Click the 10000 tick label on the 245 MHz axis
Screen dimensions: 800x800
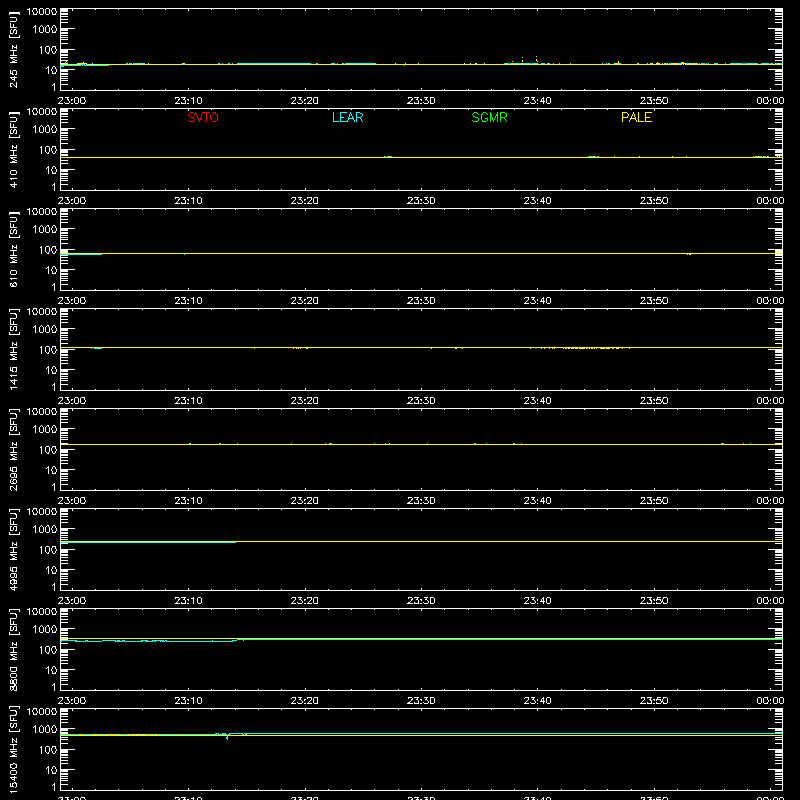42,12
